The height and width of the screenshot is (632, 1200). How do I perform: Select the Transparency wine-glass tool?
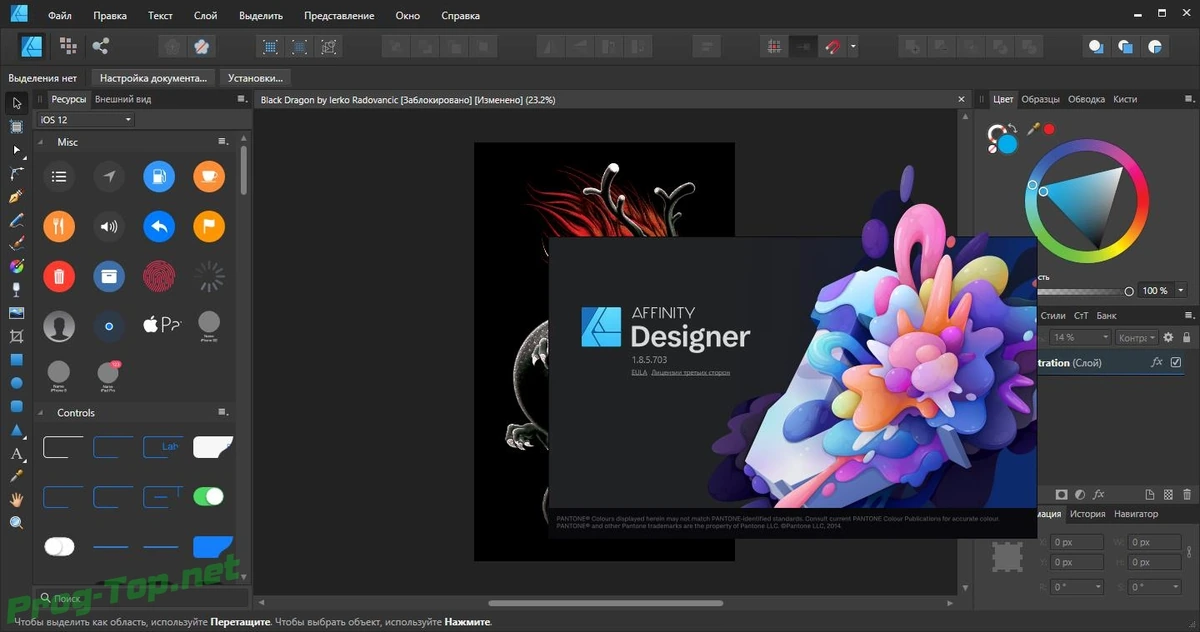pyautogui.click(x=16, y=290)
